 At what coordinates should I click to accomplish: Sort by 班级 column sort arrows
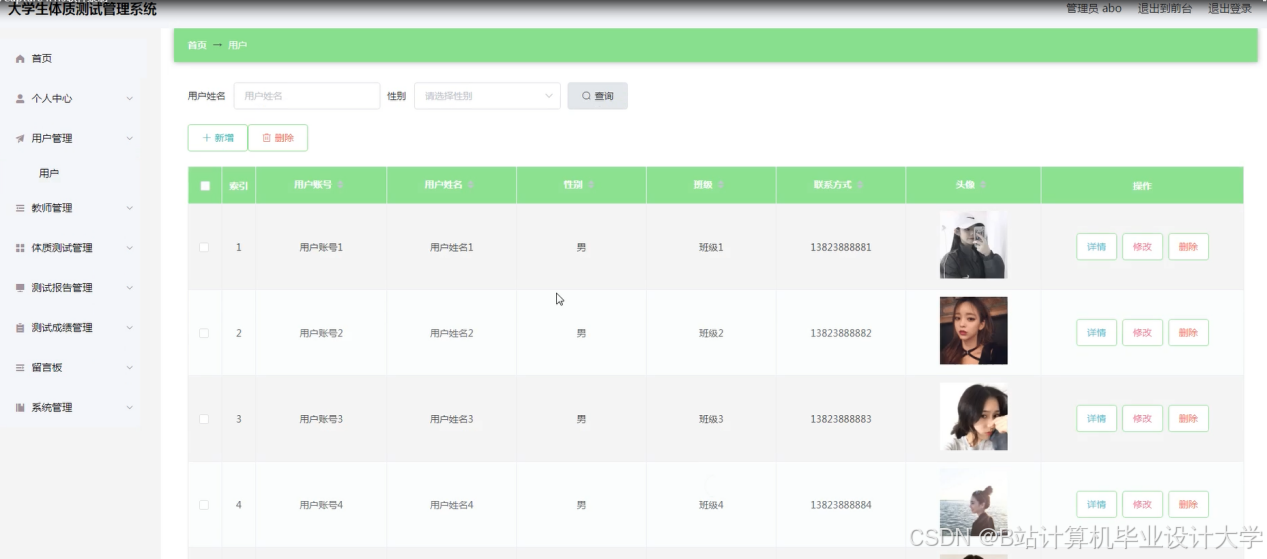click(720, 185)
